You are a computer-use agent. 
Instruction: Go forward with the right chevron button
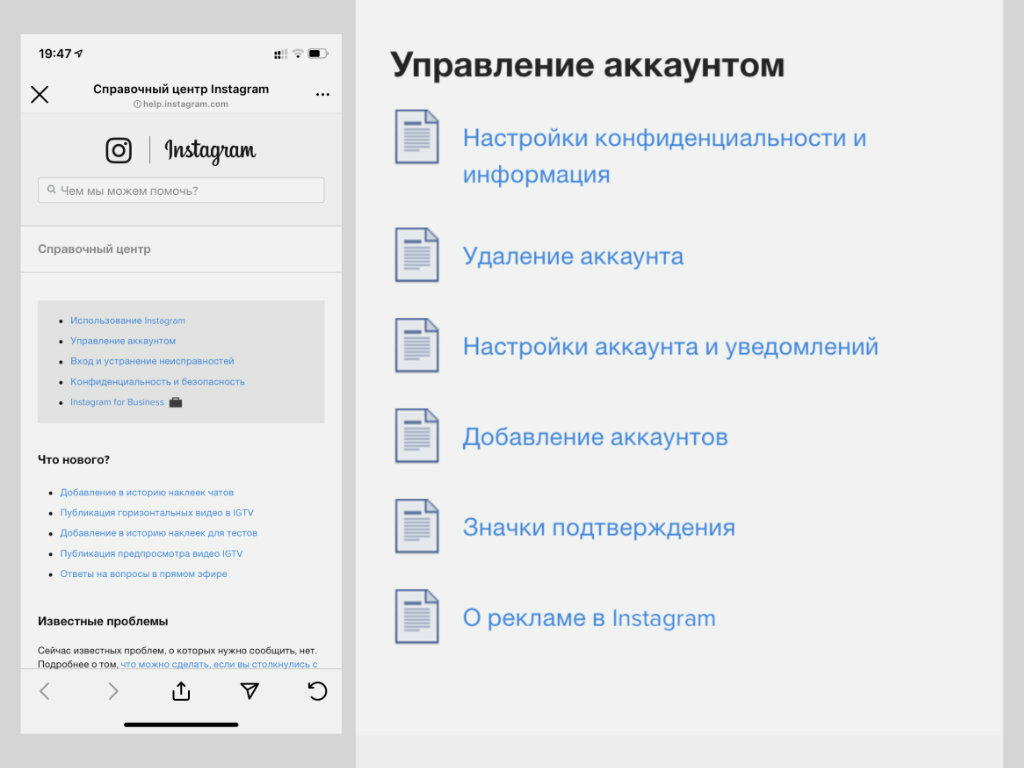(x=113, y=691)
